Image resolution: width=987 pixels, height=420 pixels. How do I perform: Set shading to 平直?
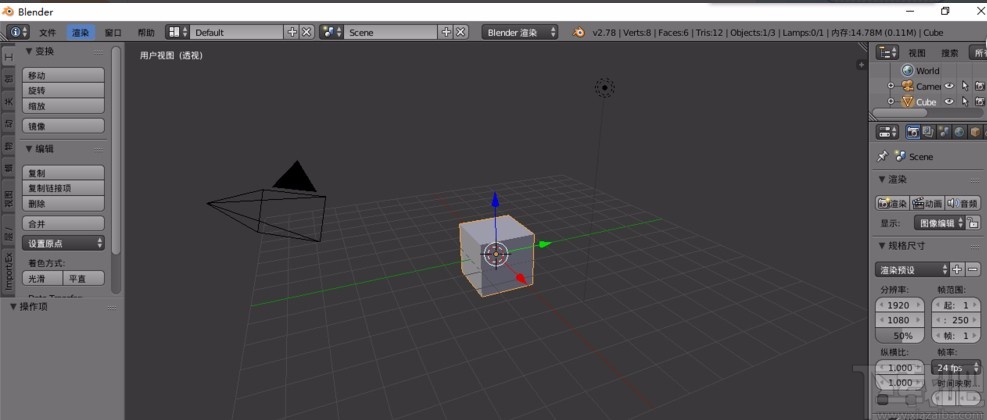pos(84,278)
